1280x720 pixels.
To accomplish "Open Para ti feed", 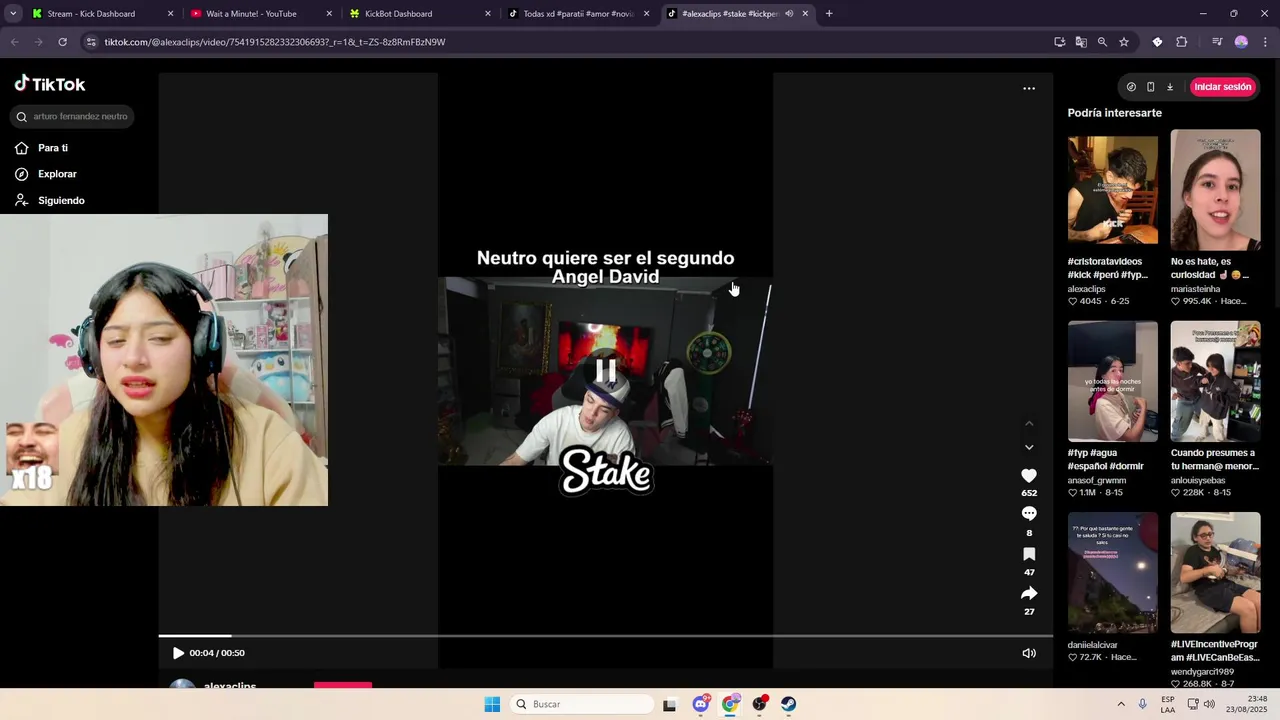I will coord(42,148).
